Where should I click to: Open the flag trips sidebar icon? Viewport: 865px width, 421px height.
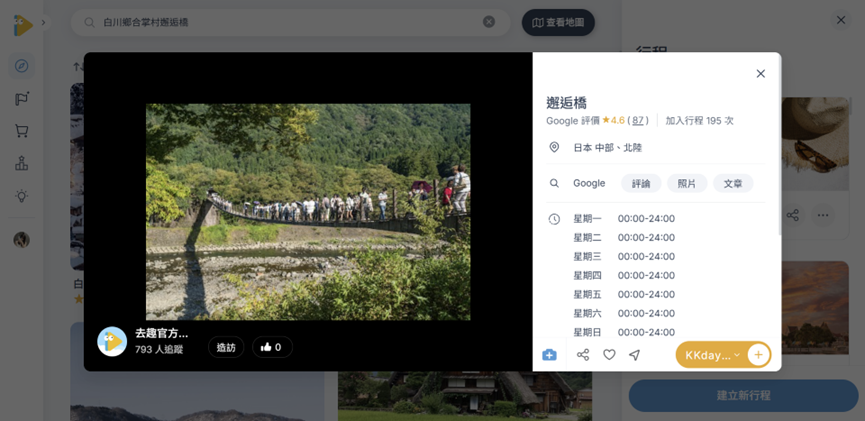click(22, 99)
